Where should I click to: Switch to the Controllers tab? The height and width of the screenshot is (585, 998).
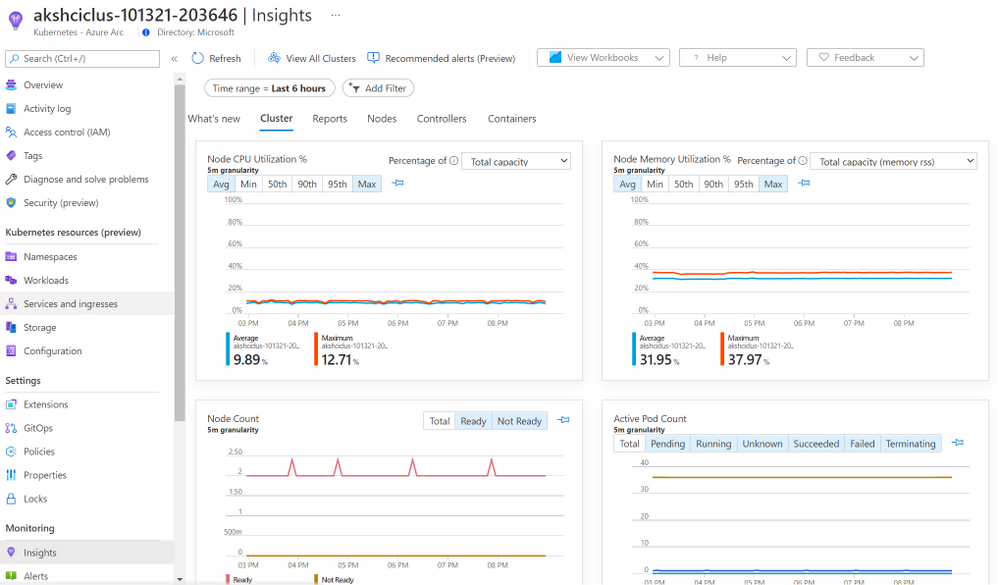(x=442, y=118)
